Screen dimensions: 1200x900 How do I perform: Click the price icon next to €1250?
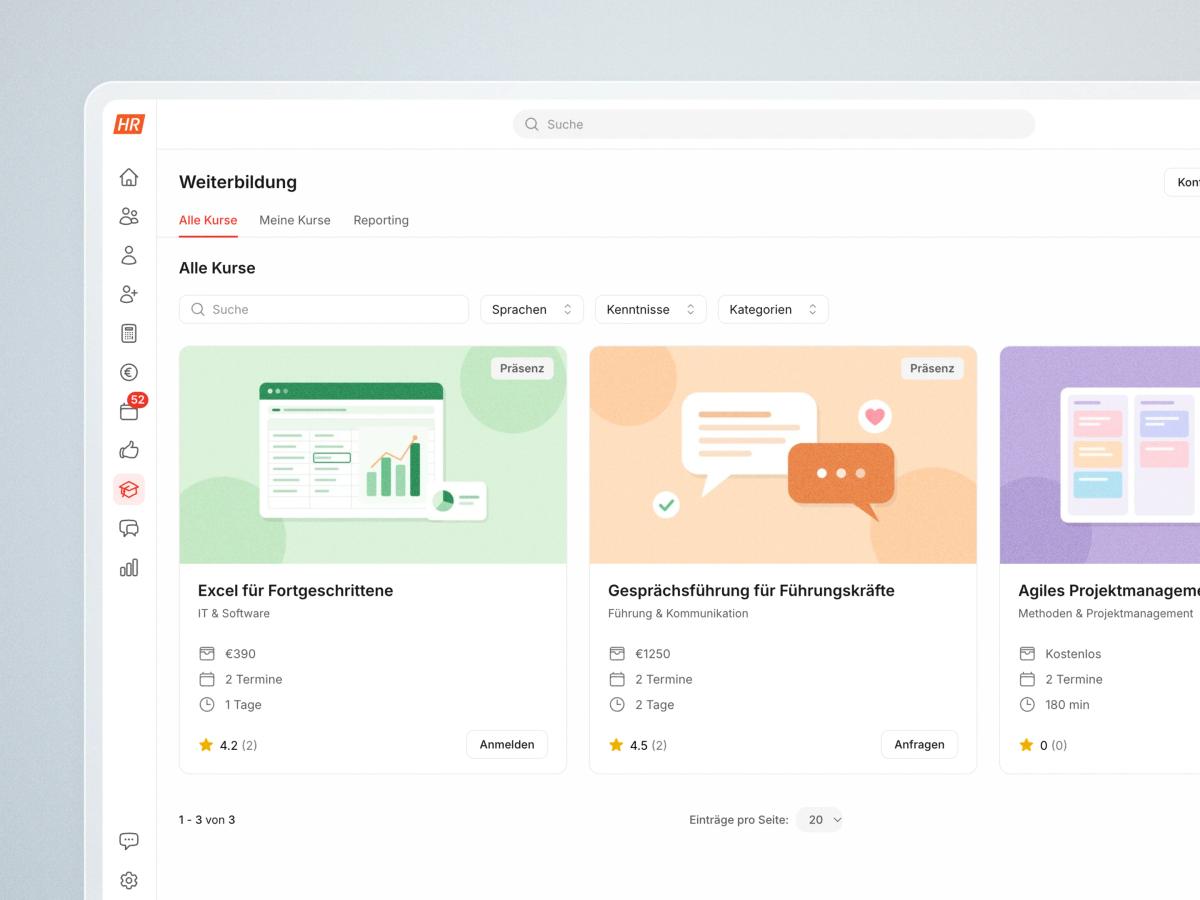click(x=617, y=653)
